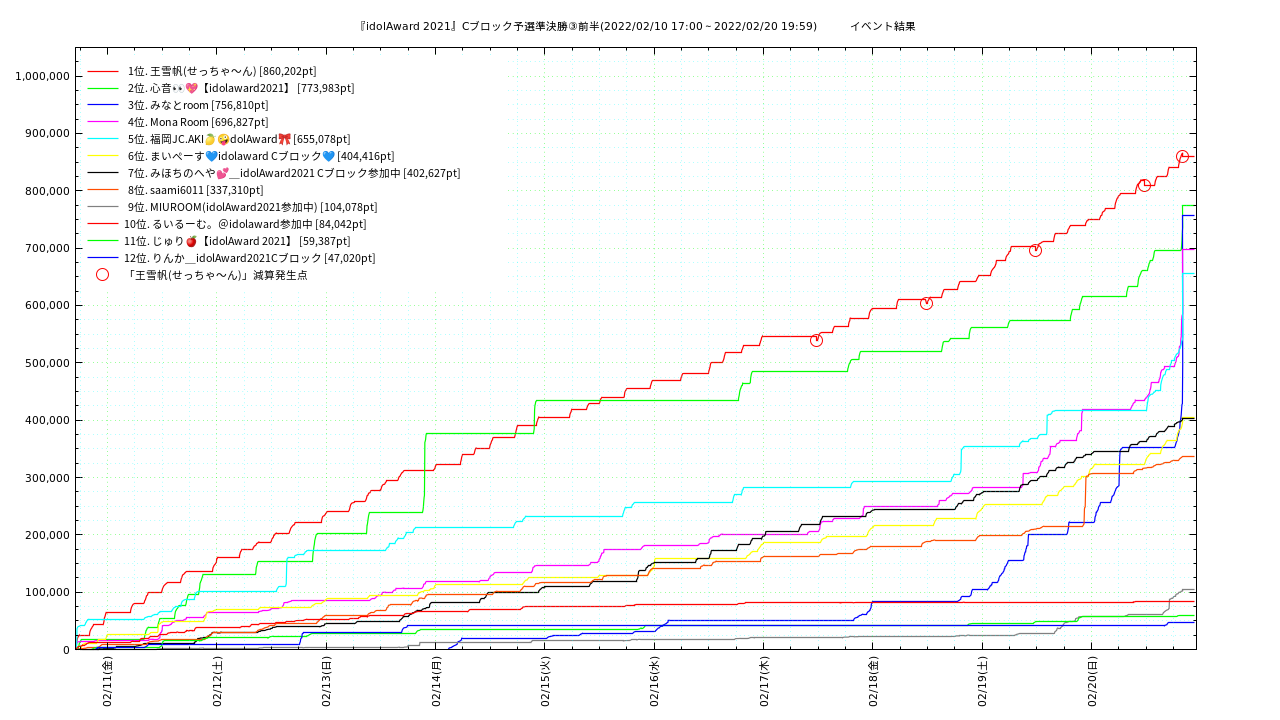
Task: Select the 4位 Mona Room legend entry
Action: [x=197, y=122]
